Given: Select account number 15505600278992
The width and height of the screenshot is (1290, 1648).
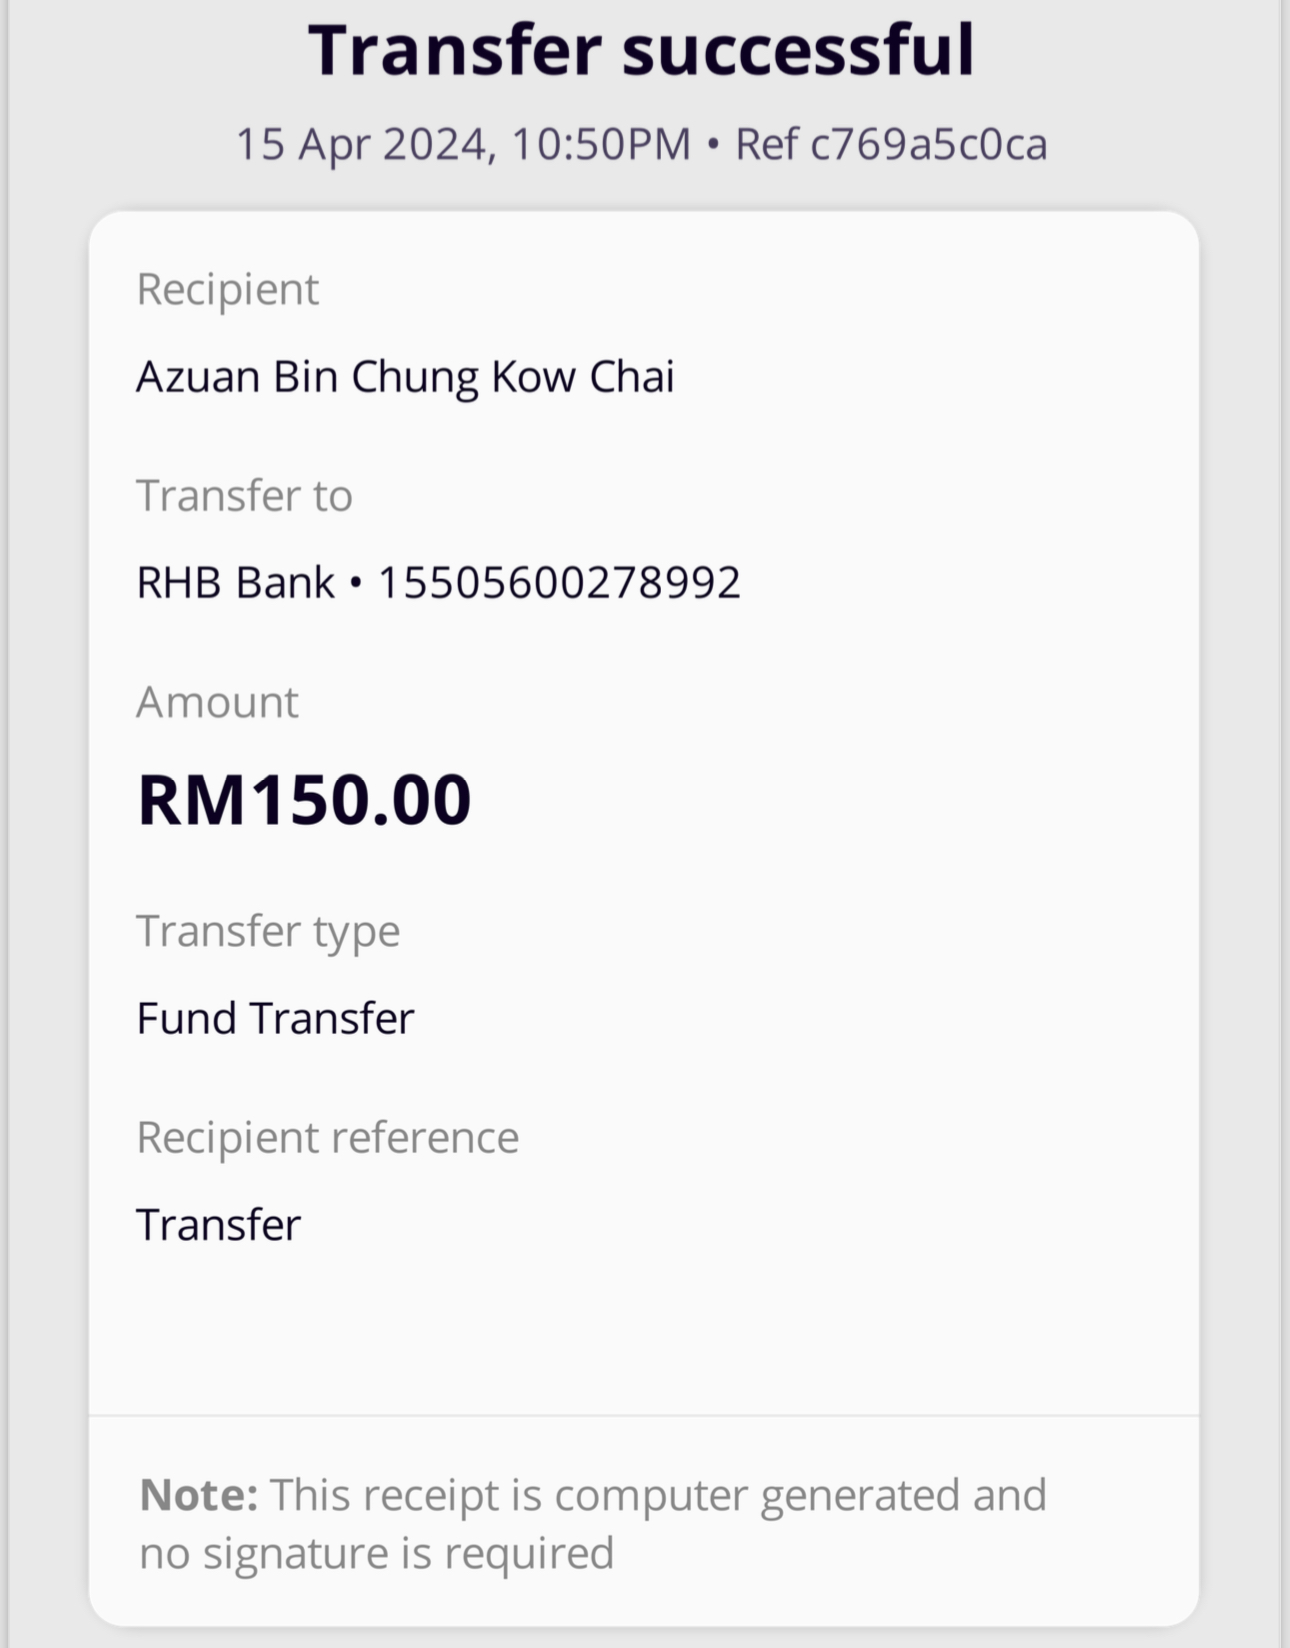Looking at the screenshot, I should (559, 583).
